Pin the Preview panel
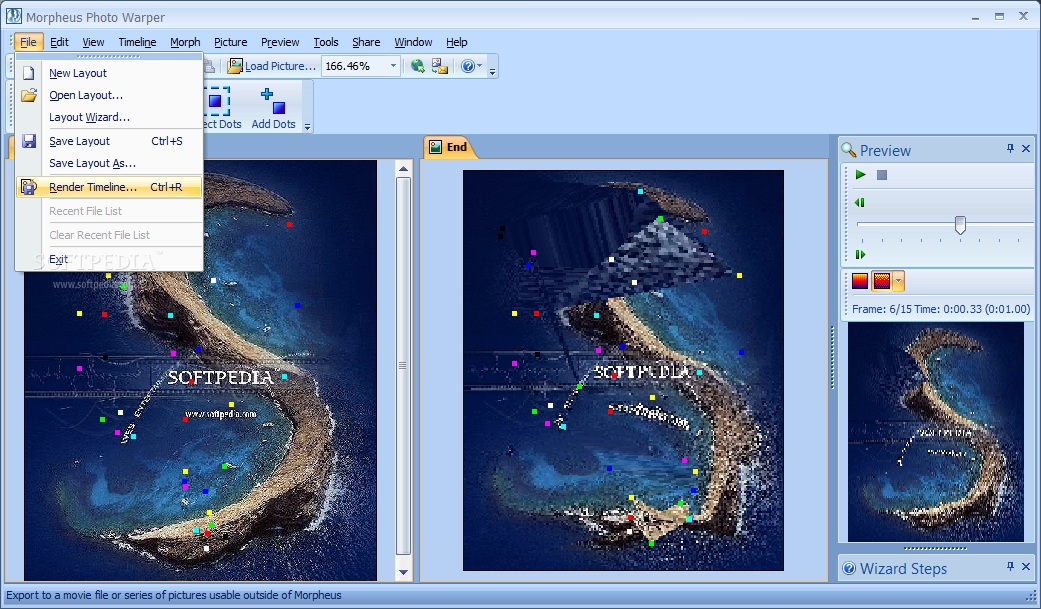 pos(1010,149)
